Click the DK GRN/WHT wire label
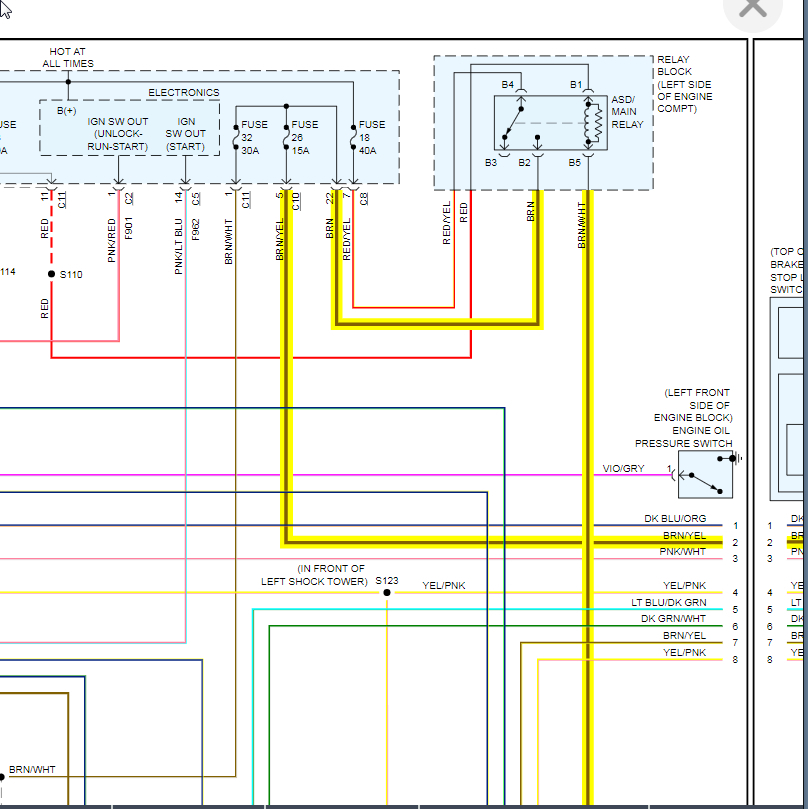The height and width of the screenshot is (809, 808). coord(673,618)
